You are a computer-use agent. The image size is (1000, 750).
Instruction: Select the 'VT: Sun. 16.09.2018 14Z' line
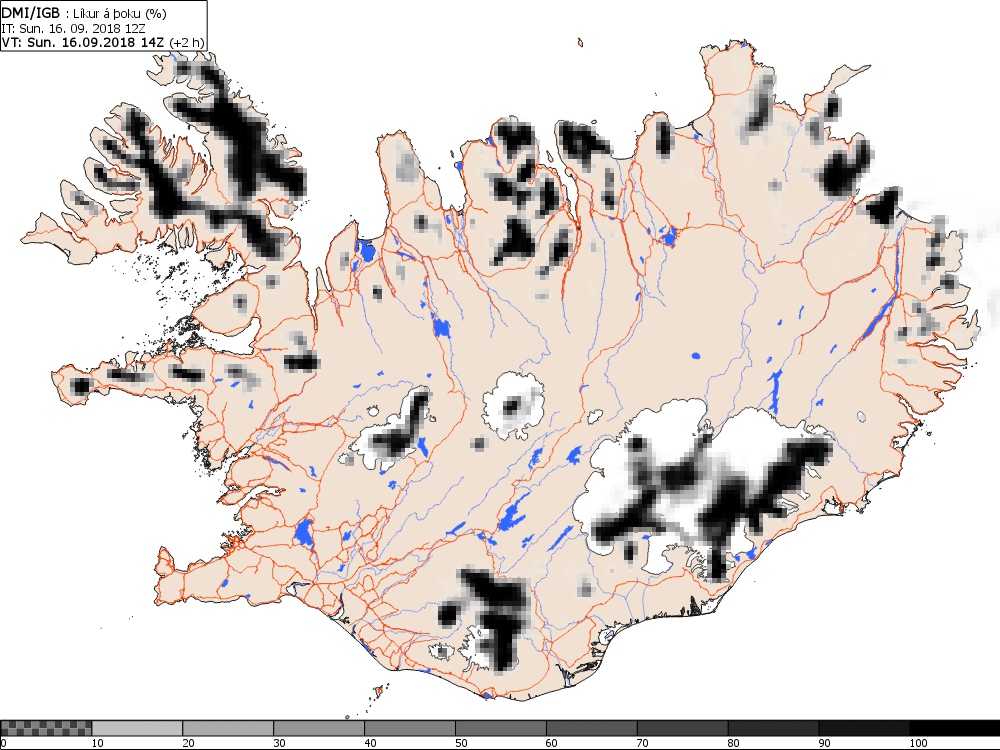click(x=83, y=42)
